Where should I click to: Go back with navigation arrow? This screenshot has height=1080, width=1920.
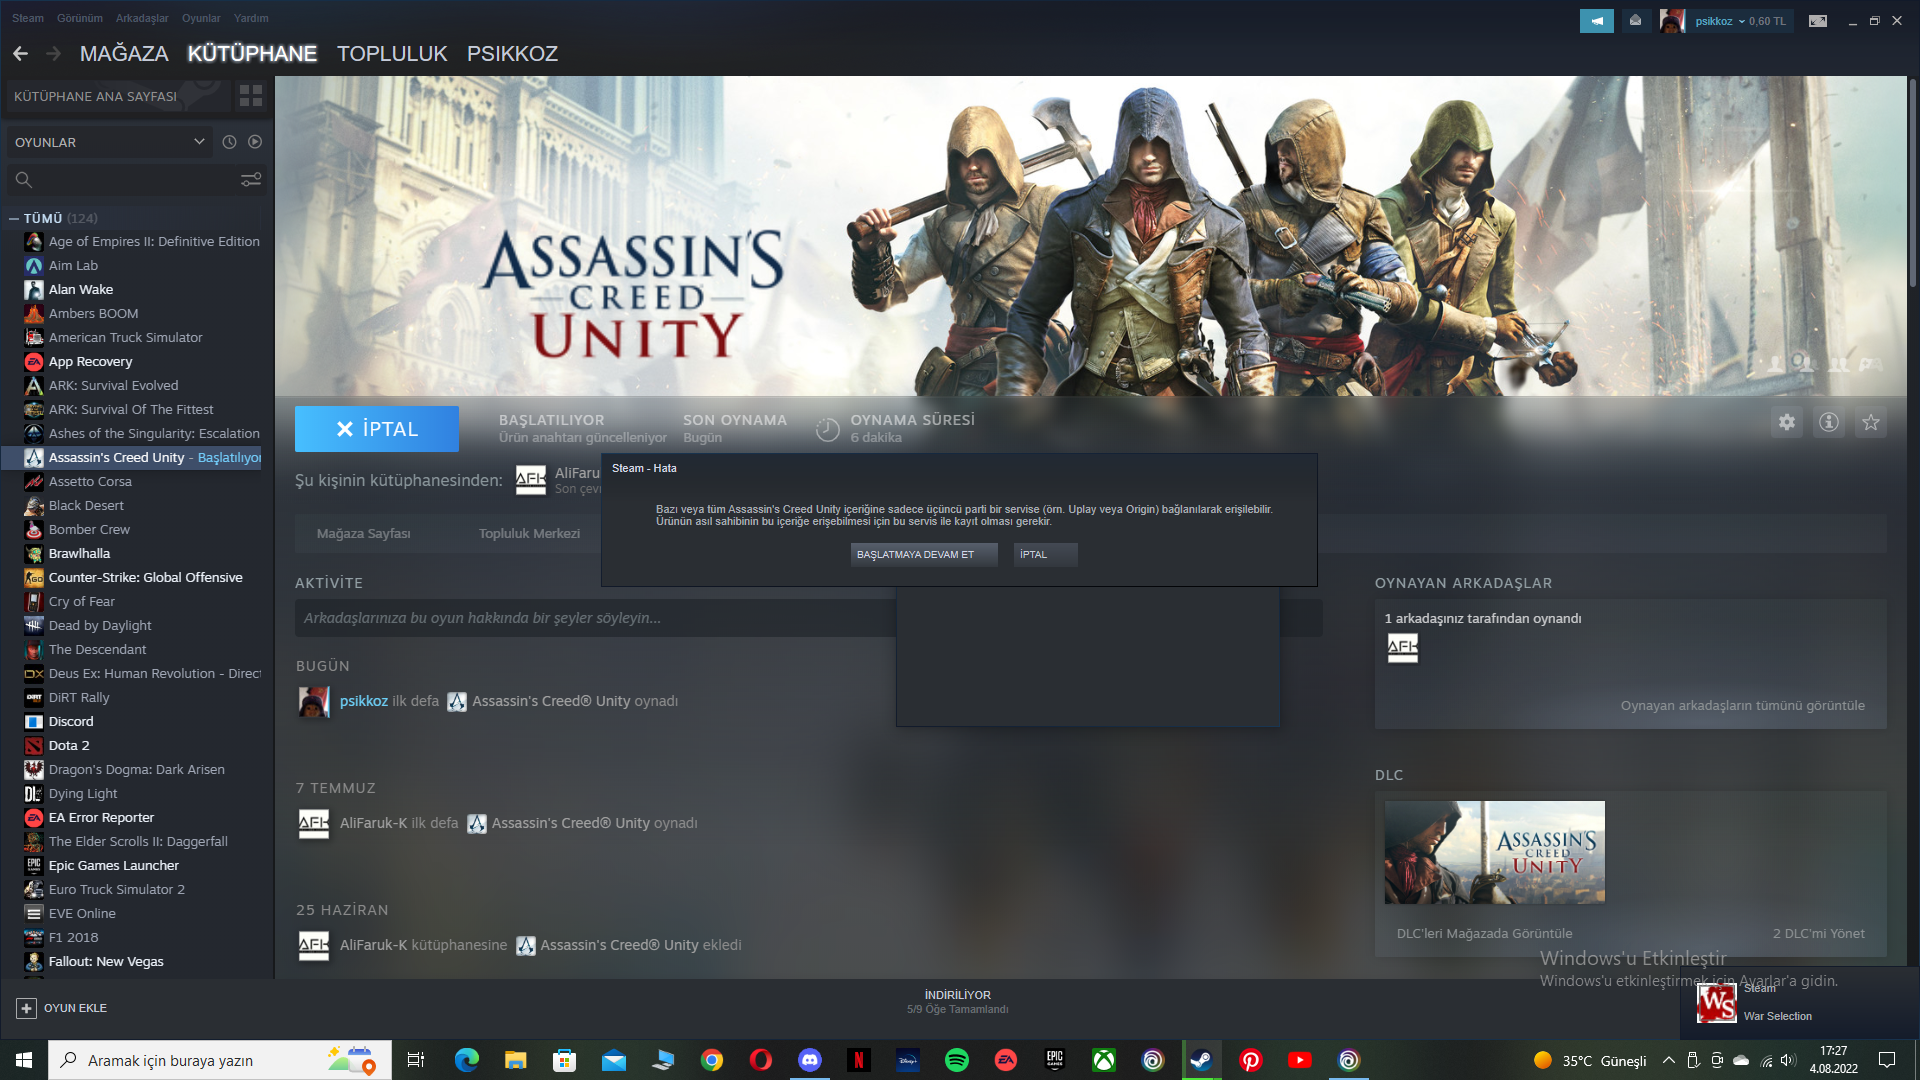click(21, 54)
